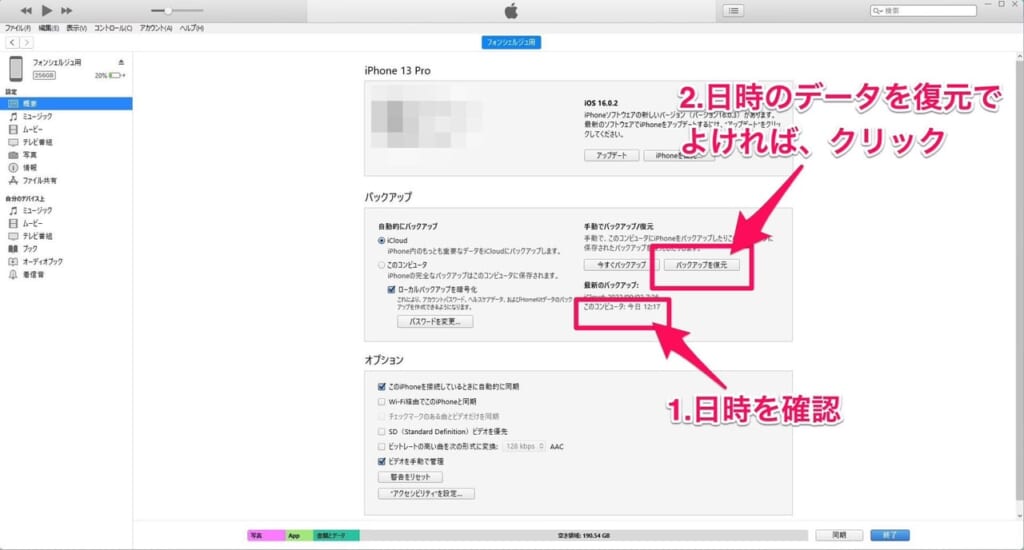1024x550 pixels.
Task: Enable the convert higher bitrate songs checkbox
Action: point(382,447)
